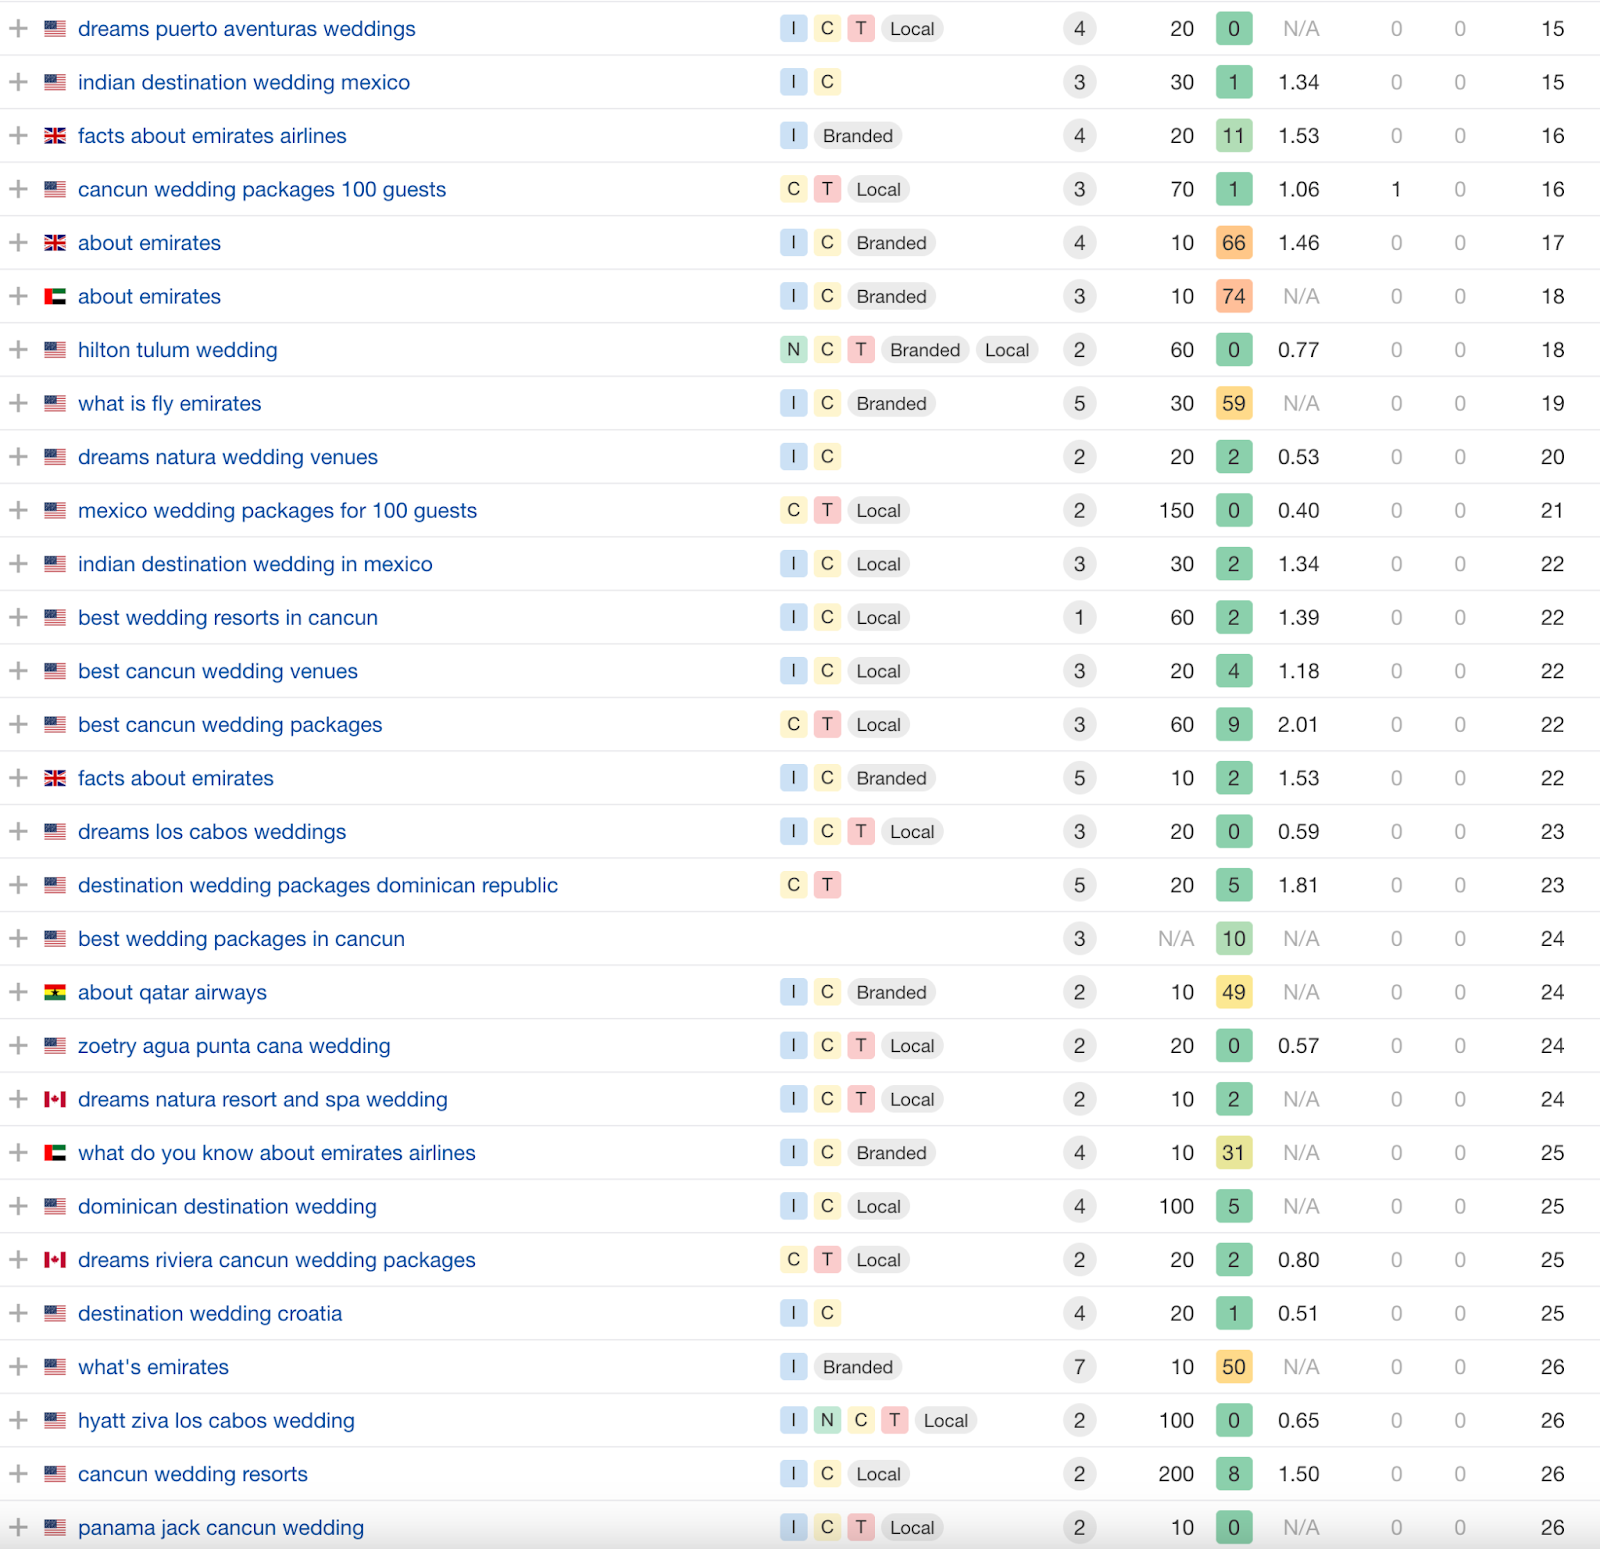The width and height of the screenshot is (1600, 1549).
Task: Click the "Branded" tag on "about qatar airways"
Action: [x=891, y=992]
